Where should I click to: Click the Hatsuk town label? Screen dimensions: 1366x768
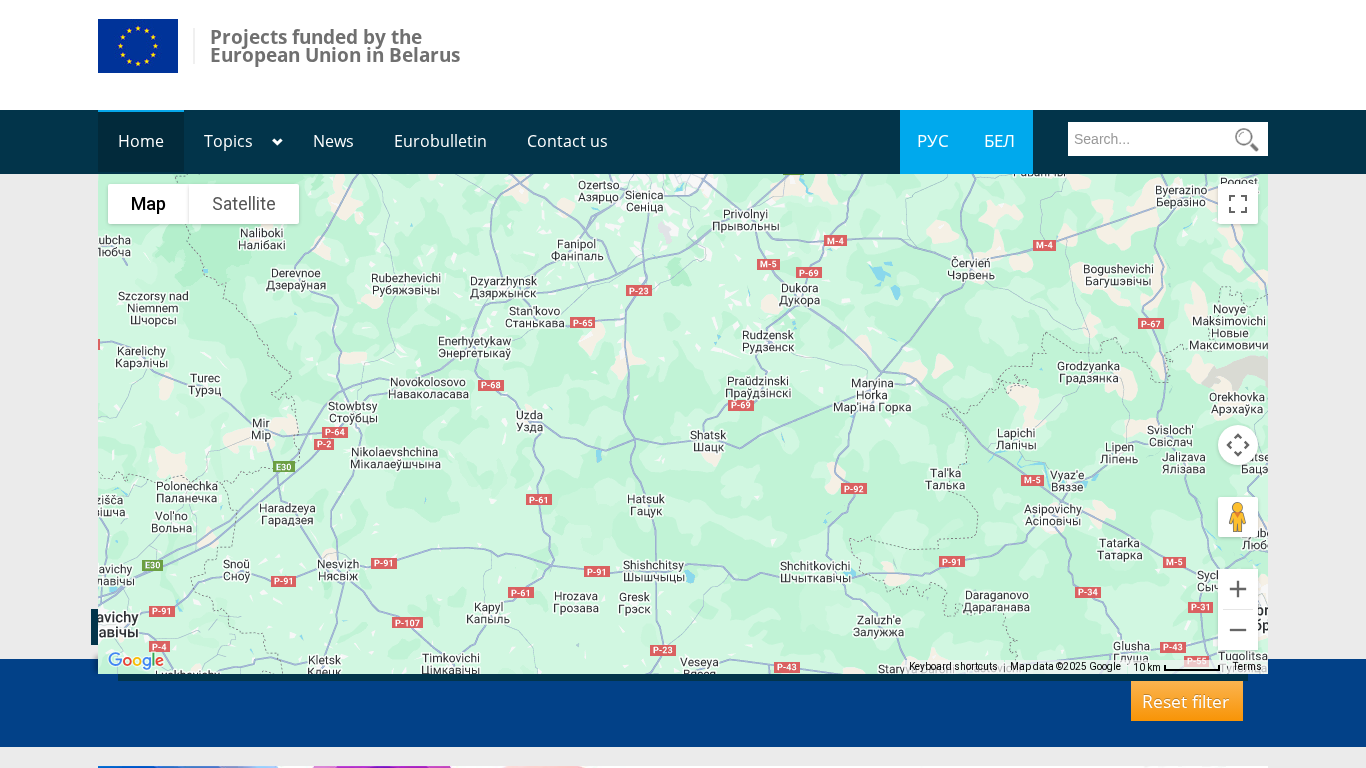(x=646, y=505)
